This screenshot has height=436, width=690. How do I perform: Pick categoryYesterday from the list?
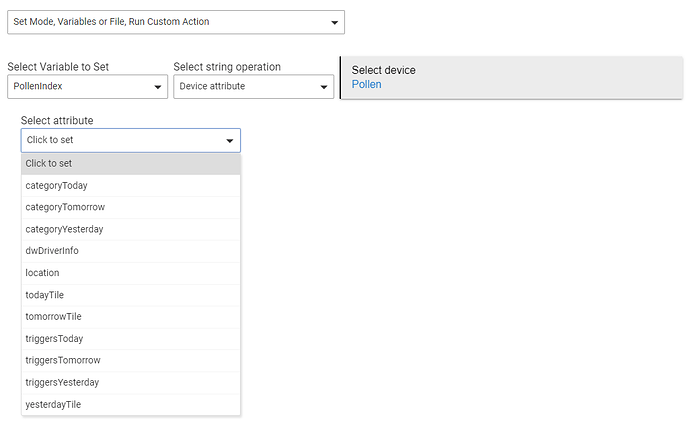pos(131,229)
